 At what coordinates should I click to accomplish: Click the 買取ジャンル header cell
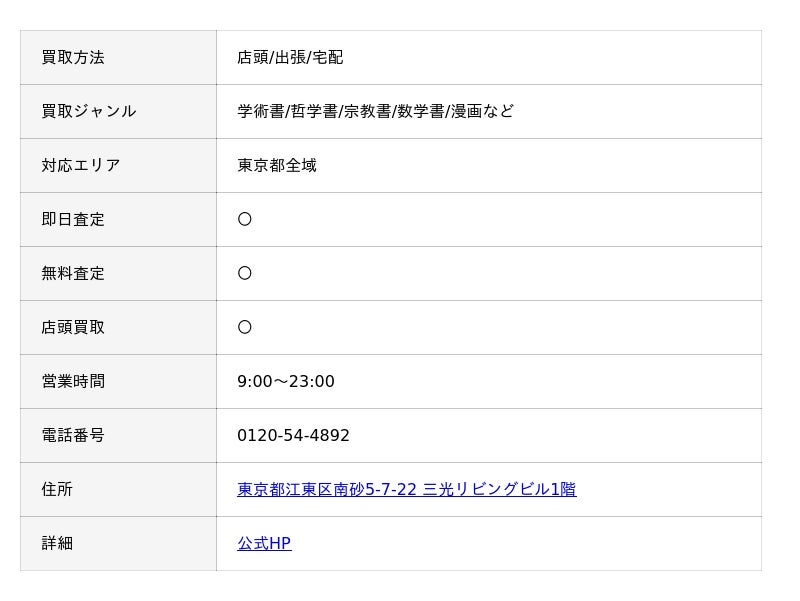click(x=118, y=111)
